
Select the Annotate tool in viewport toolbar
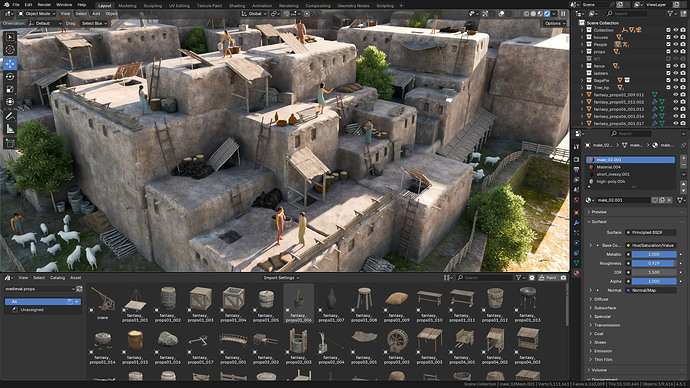10,116
